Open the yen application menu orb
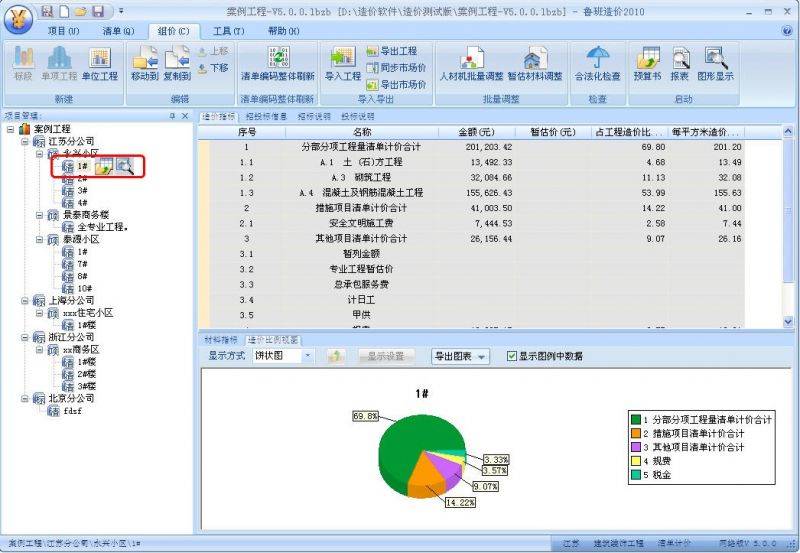 click(18, 19)
